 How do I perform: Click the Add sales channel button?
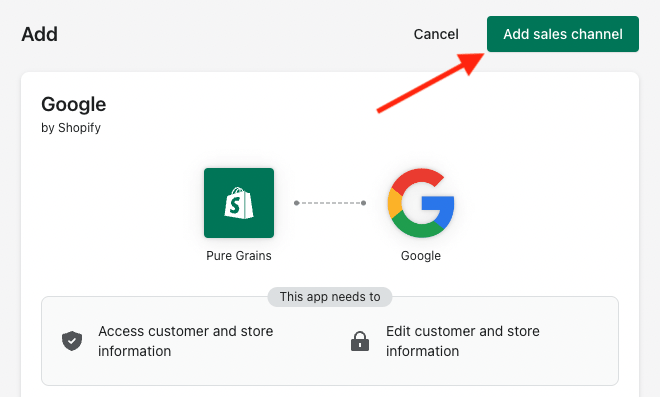[563, 34]
